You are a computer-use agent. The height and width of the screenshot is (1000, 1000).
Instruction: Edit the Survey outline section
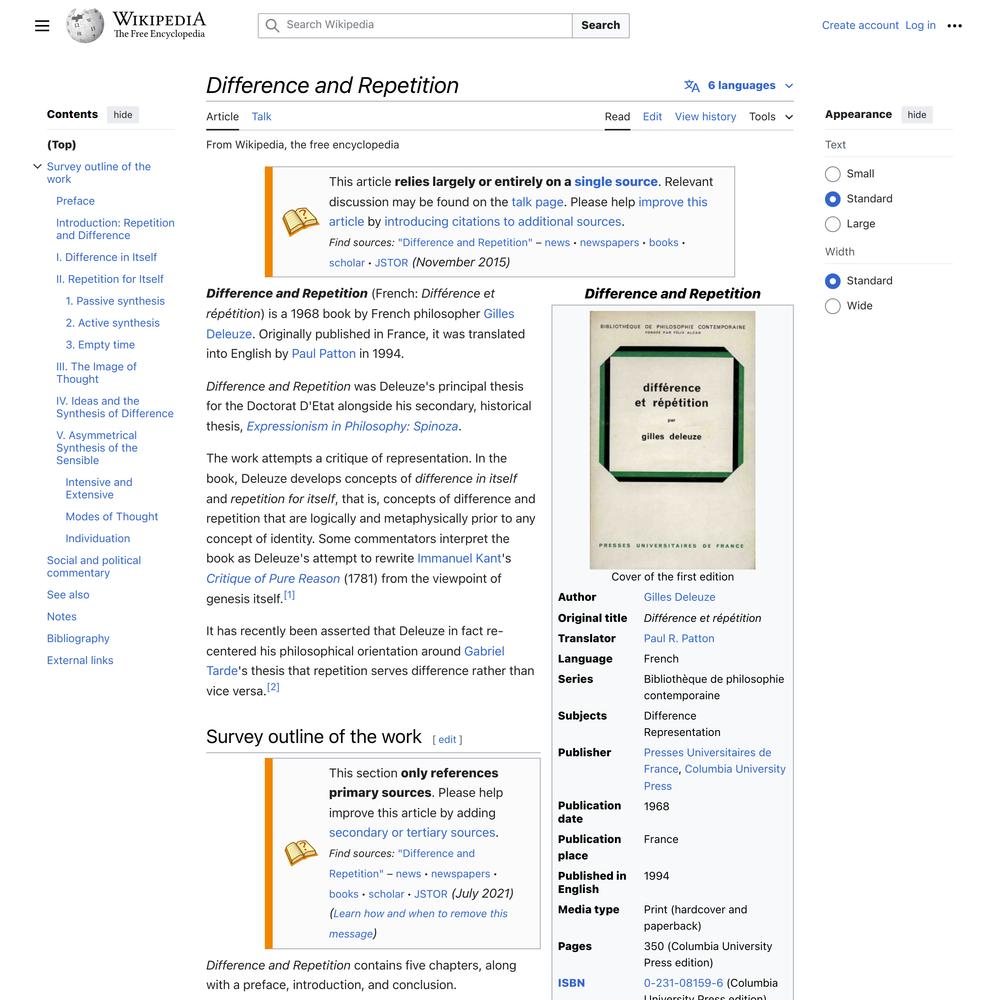[x=447, y=739]
